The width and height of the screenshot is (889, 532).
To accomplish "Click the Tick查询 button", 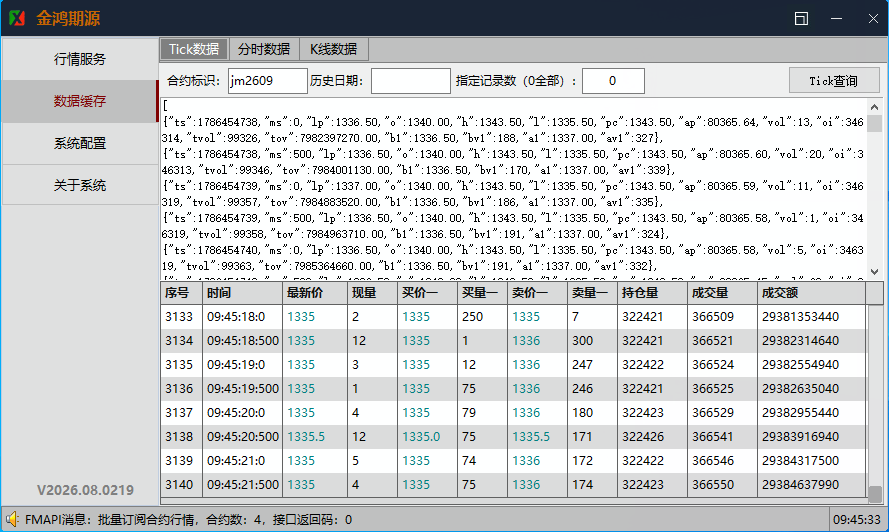I will [x=833, y=81].
